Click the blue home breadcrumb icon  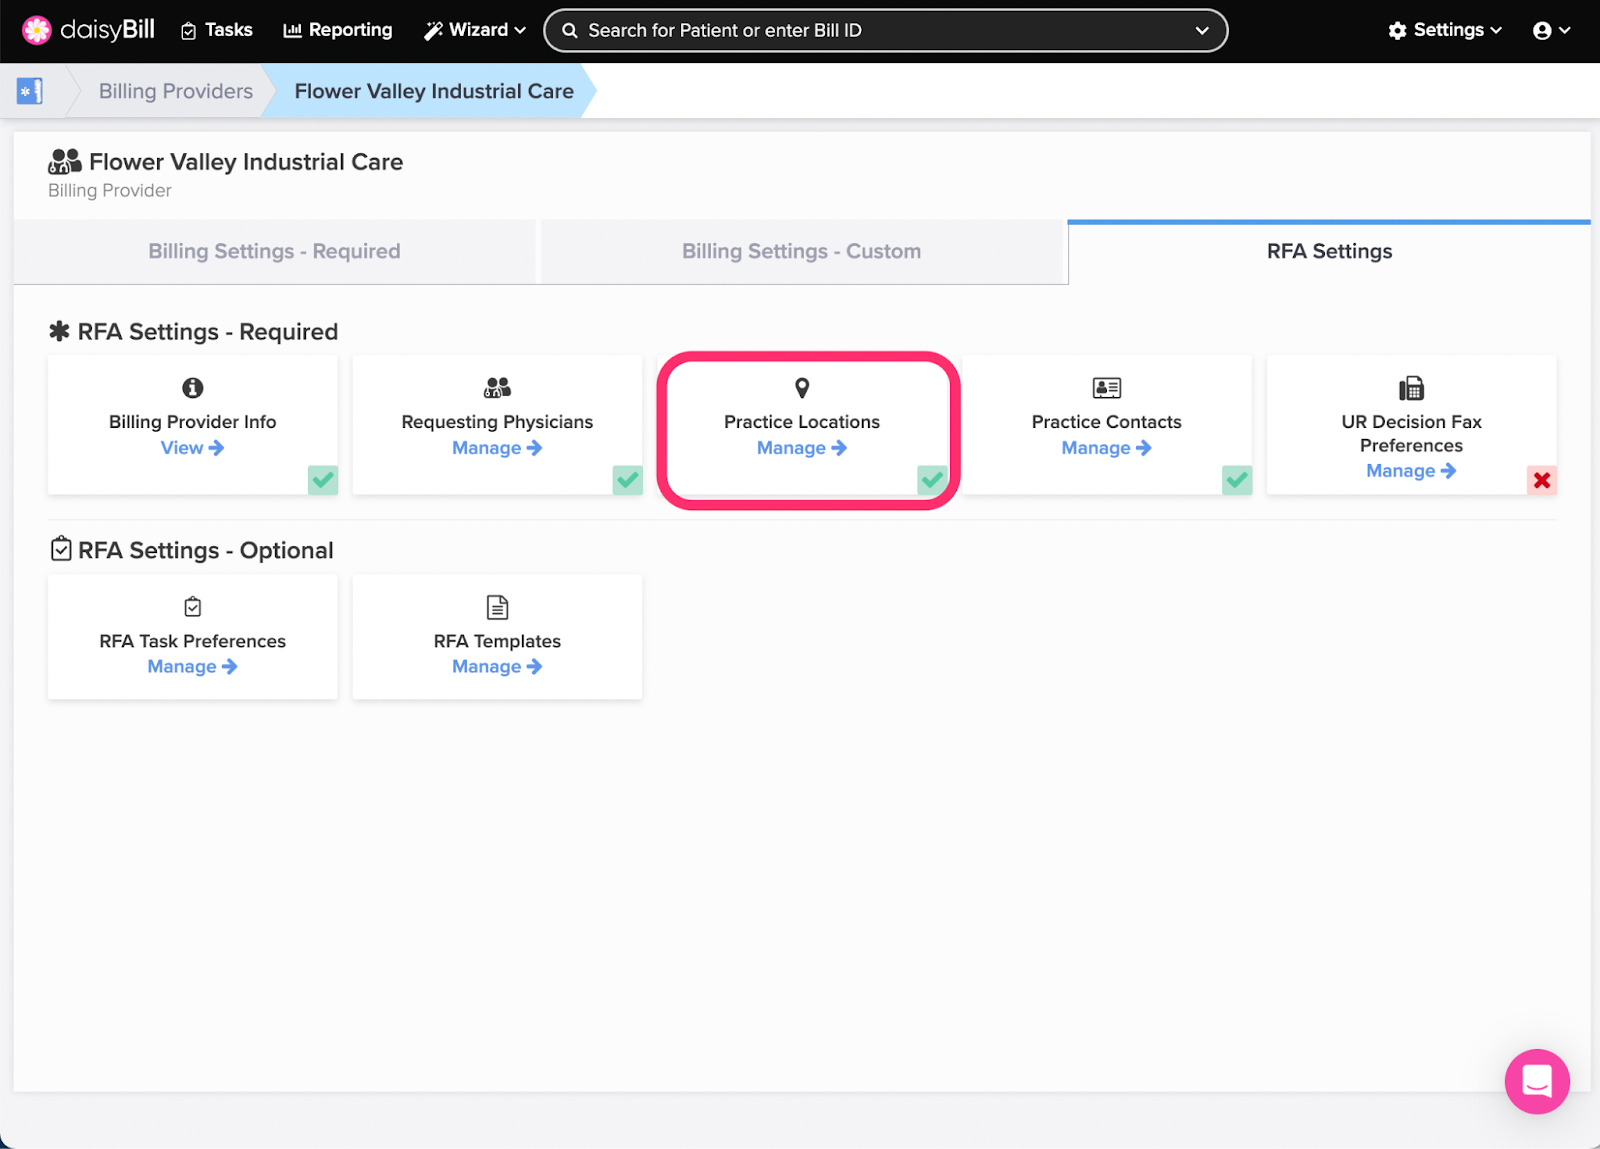(x=30, y=91)
